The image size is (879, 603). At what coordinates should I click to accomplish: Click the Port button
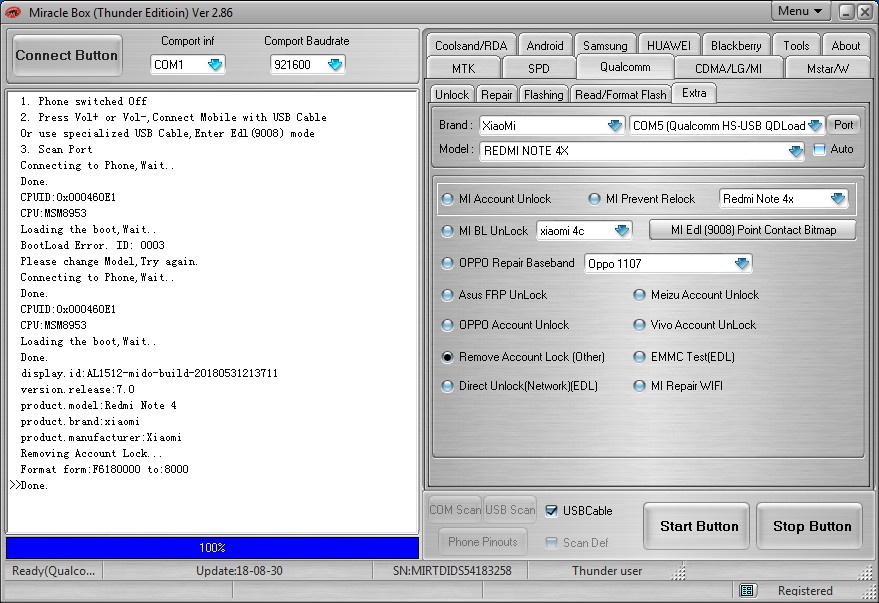[843, 125]
